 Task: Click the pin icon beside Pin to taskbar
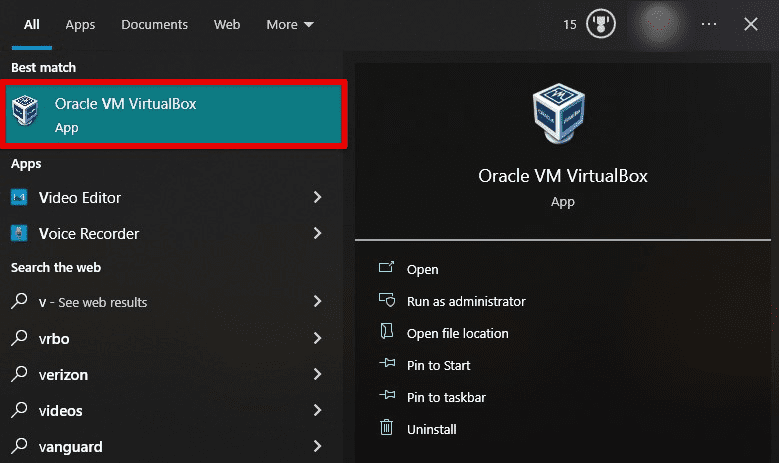[387, 395]
